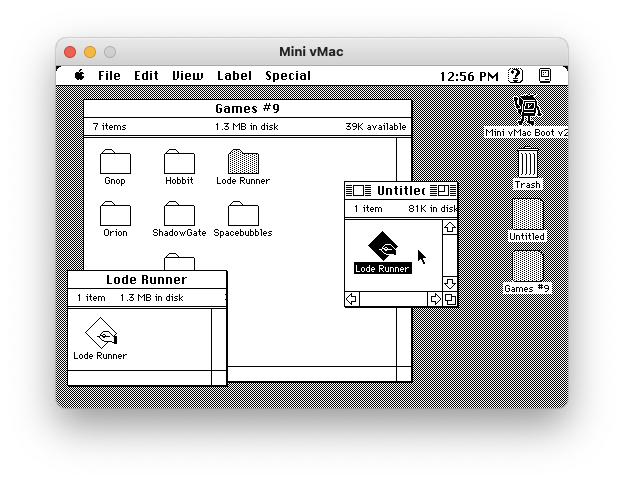Open the Special menu

click(x=288, y=76)
